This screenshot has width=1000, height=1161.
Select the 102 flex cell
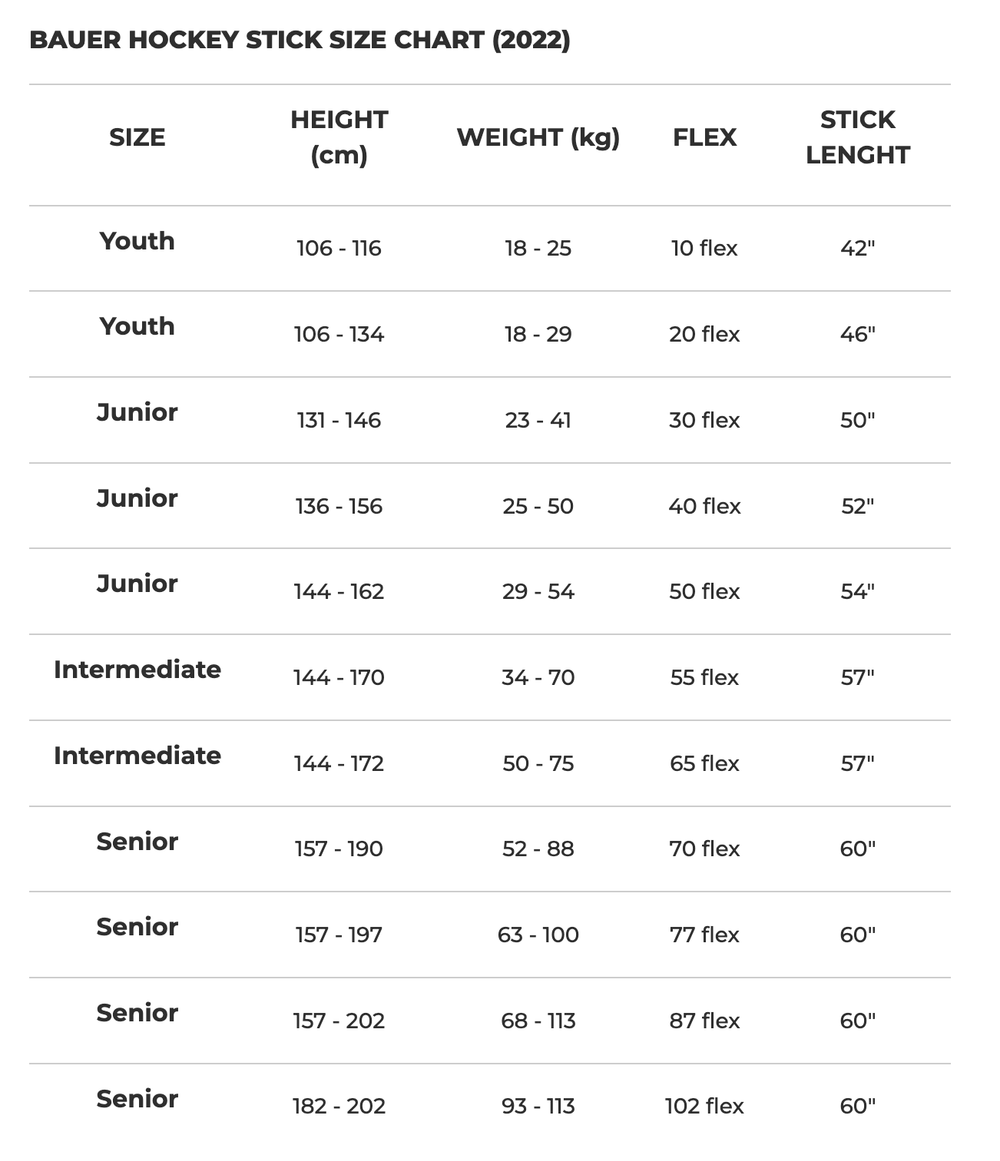tap(704, 1106)
